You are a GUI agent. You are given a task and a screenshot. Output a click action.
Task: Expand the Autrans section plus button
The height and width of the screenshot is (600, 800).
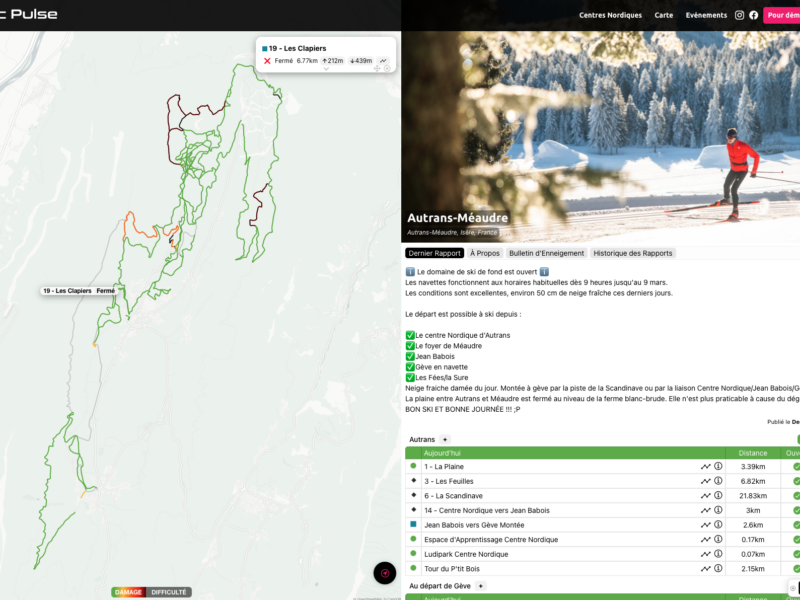click(445, 439)
